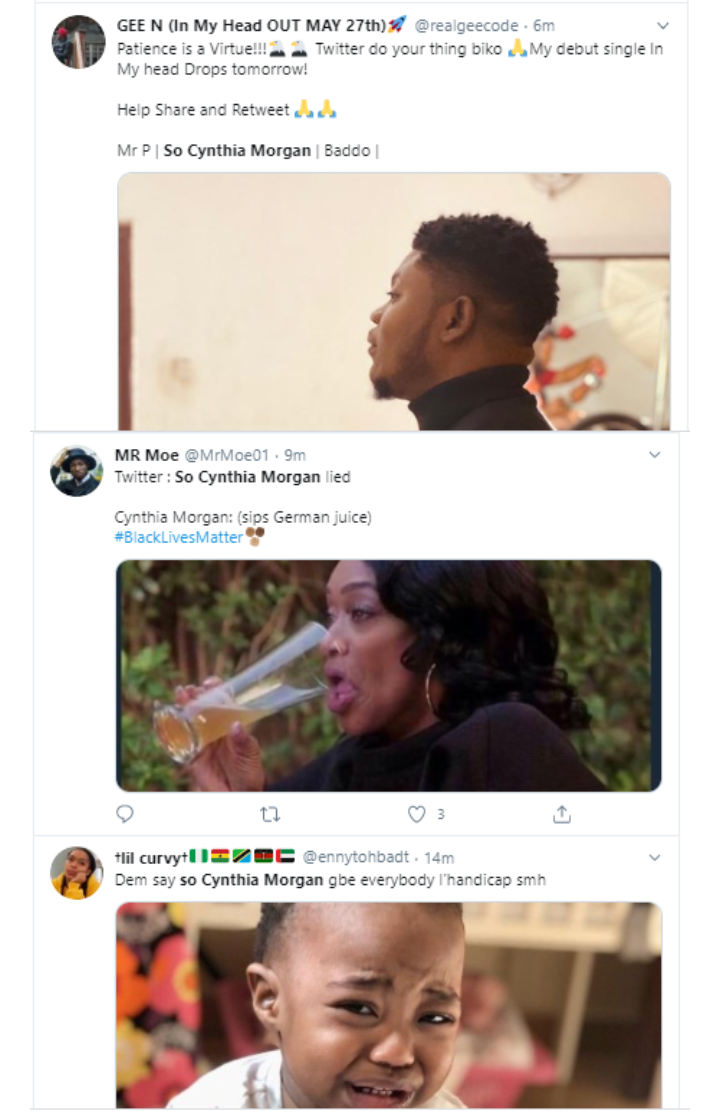Screen dimensions: 720x1117
Task: Expand options chevron on MR Moe's tweet
Action: pyautogui.click(x=655, y=455)
